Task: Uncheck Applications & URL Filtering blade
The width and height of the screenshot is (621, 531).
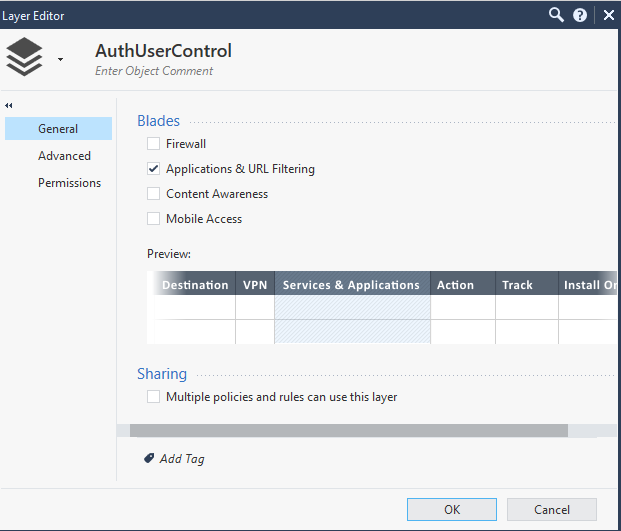Action: [153, 169]
